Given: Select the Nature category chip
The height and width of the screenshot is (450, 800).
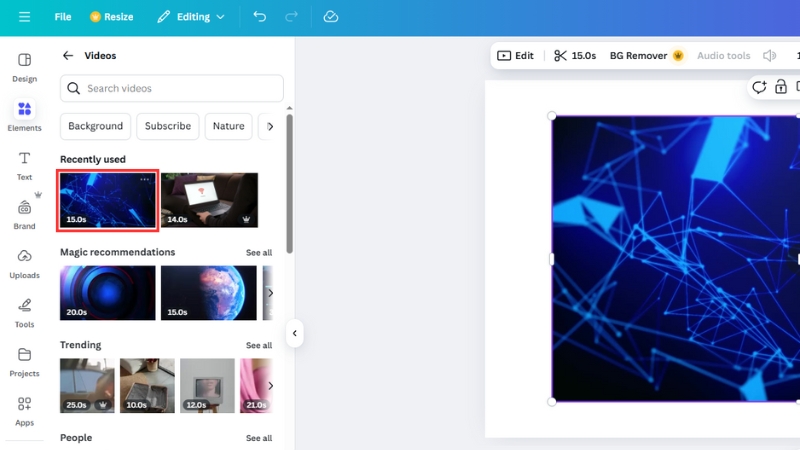Looking at the screenshot, I should tap(228, 126).
